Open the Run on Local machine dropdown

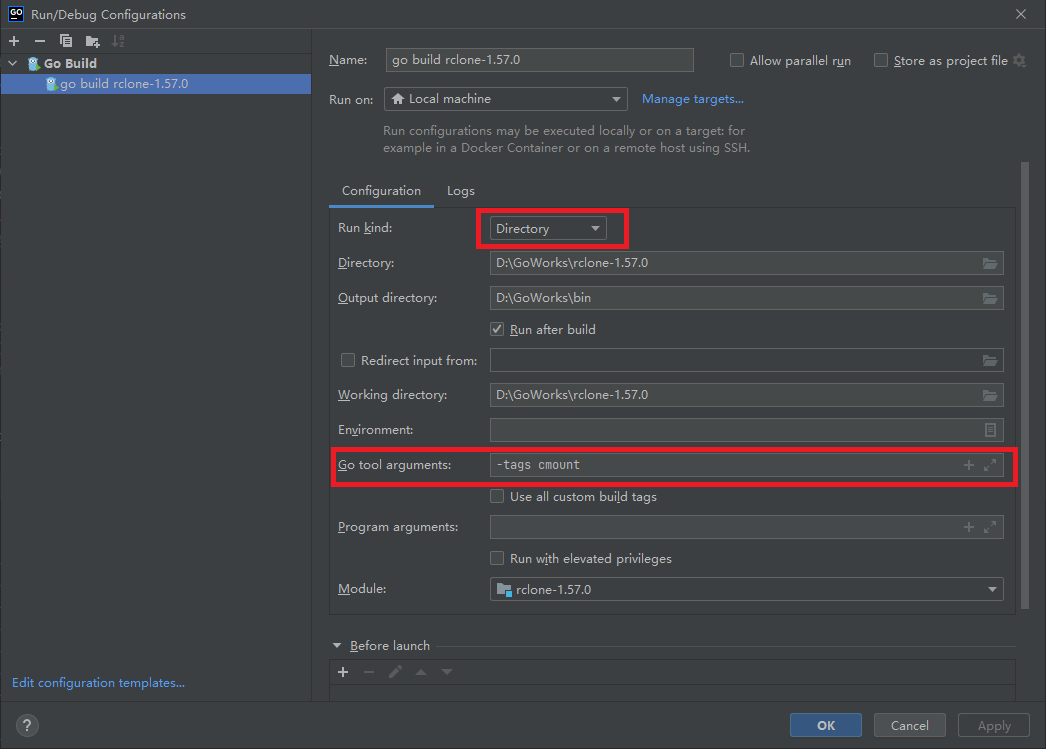tap(506, 99)
